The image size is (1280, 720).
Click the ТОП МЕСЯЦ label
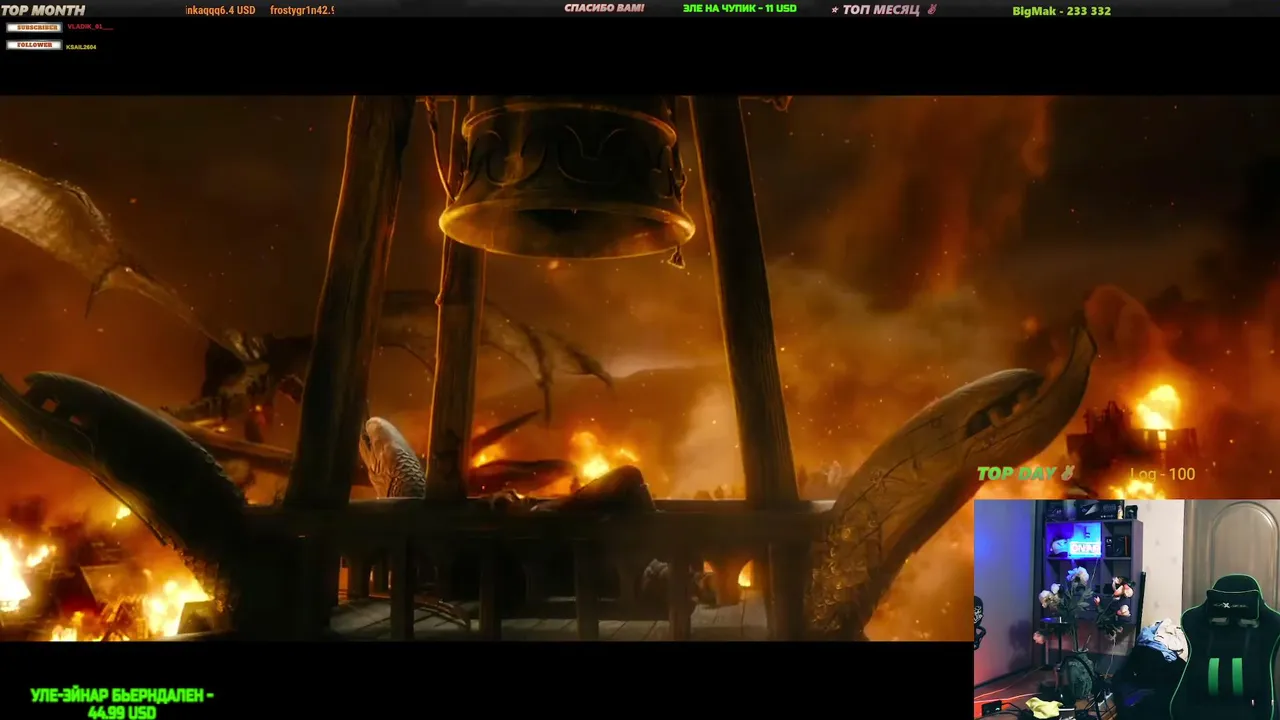pos(883,10)
